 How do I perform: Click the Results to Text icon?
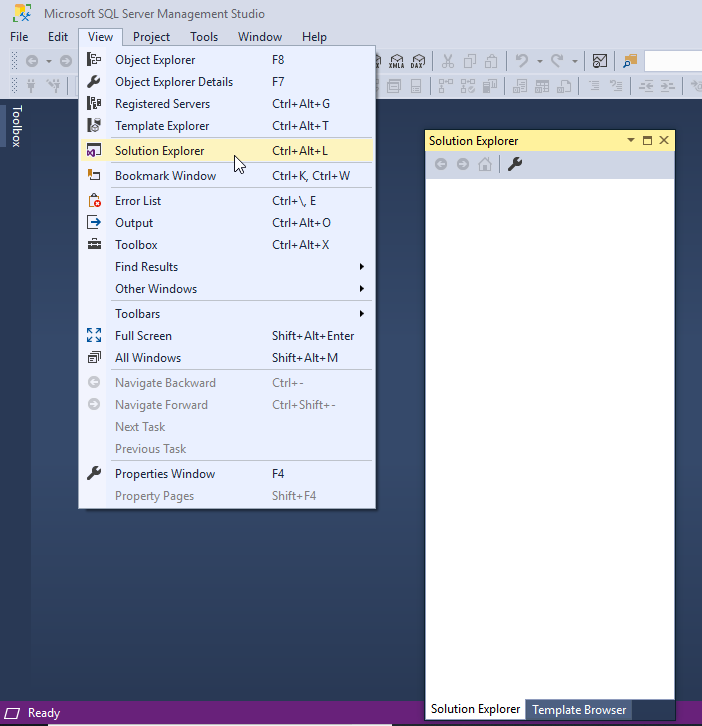(520, 86)
